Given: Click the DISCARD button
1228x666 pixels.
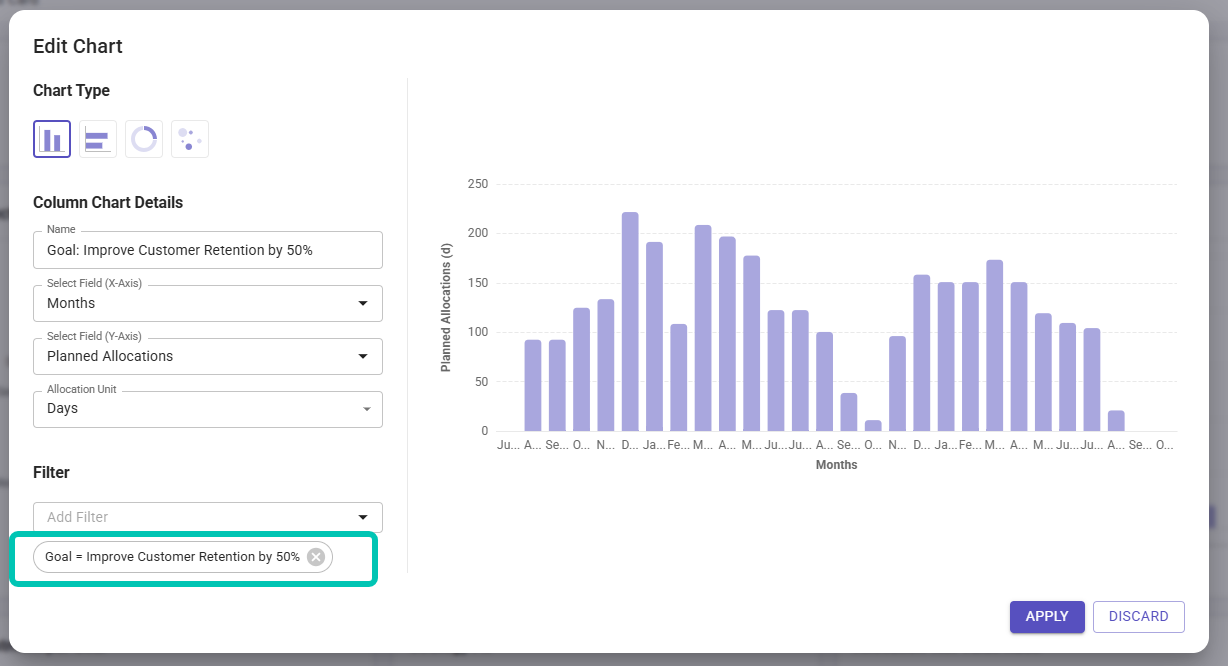Looking at the screenshot, I should click(1139, 617).
